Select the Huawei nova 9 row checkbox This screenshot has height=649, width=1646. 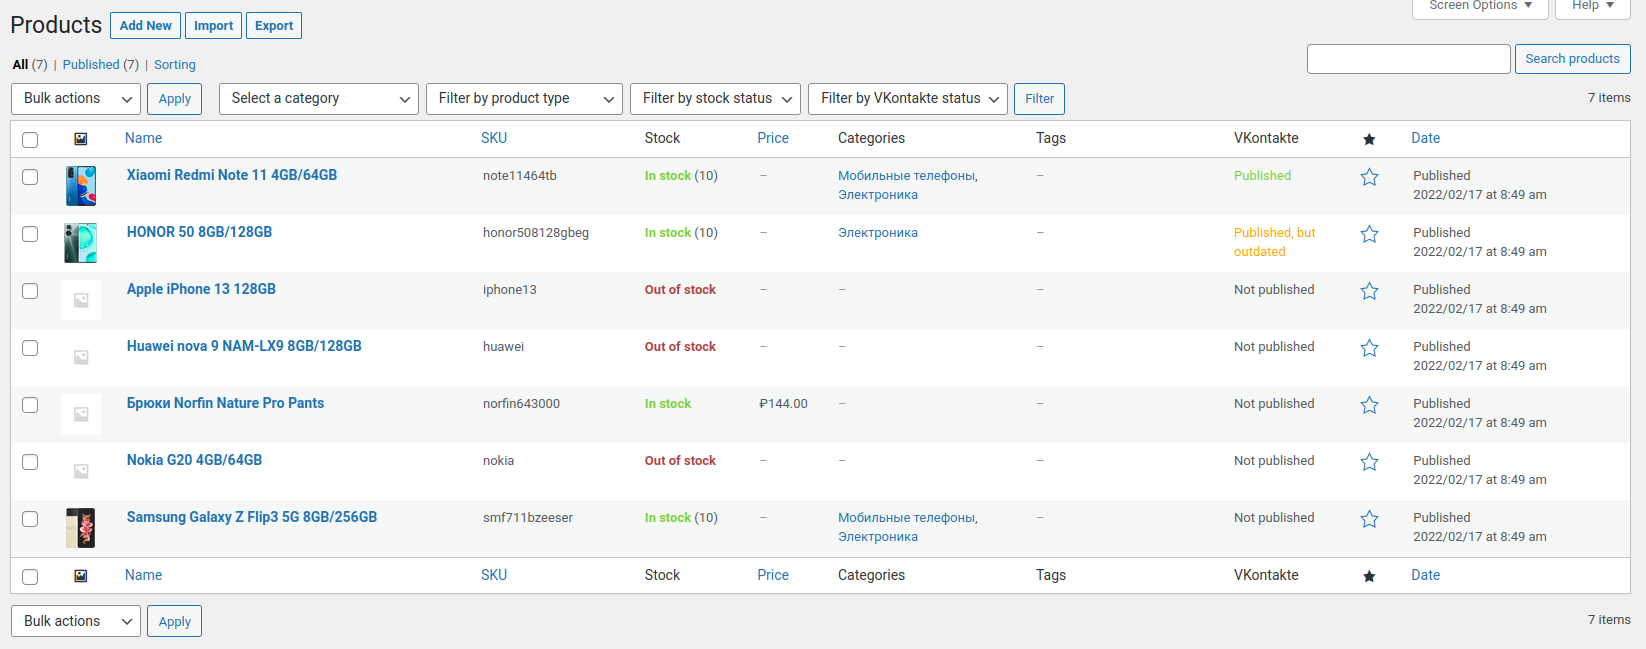pyautogui.click(x=30, y=348)
